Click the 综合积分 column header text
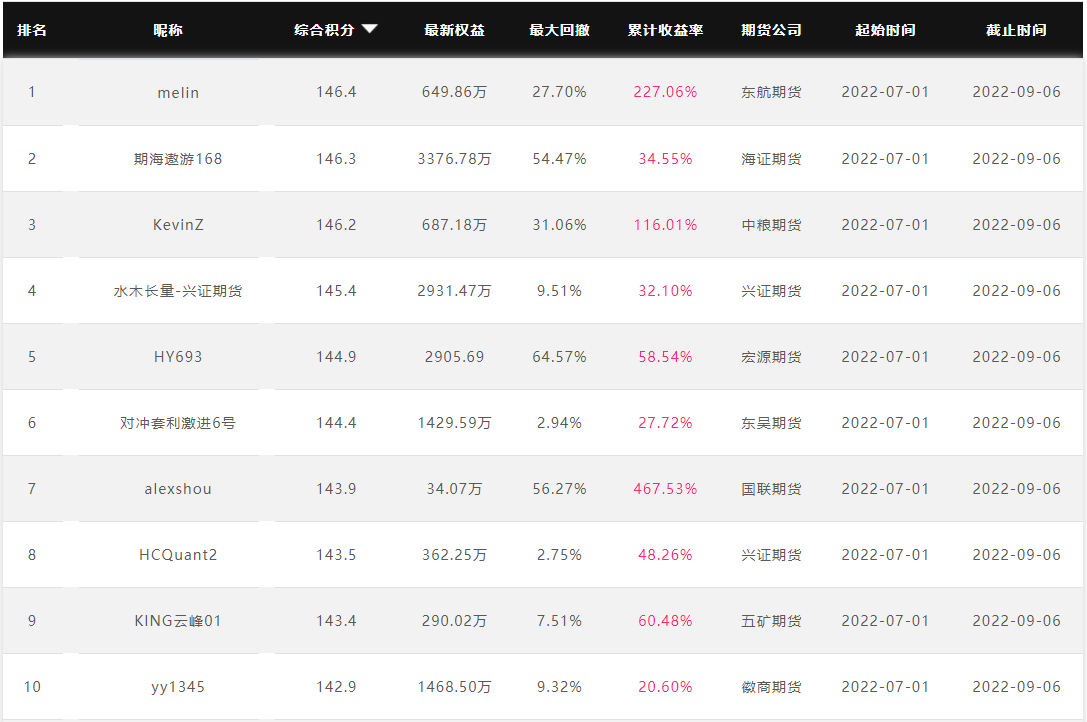 (324, 30)
